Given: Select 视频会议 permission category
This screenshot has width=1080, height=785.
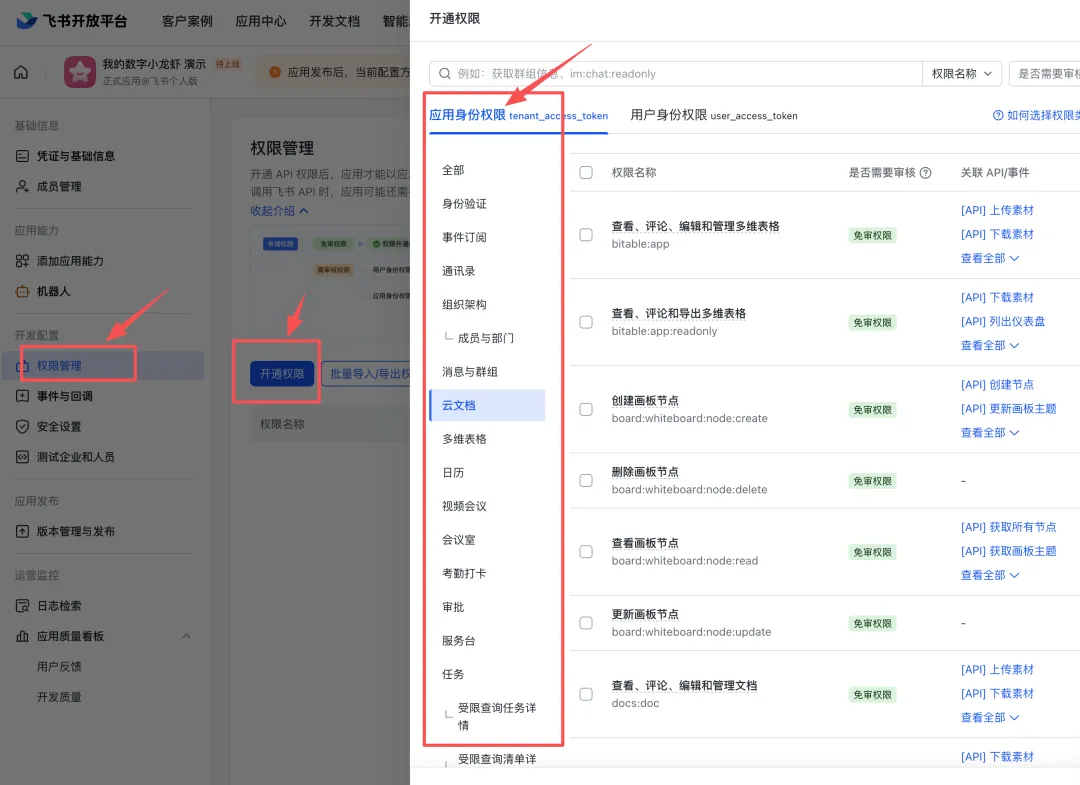Looking at the screenshot, I should coord(464,506).
